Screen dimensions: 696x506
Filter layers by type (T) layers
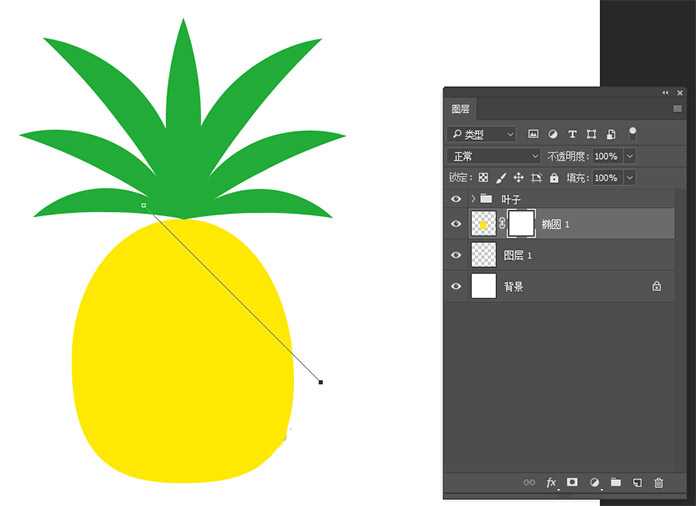click(x=572, y=134)
